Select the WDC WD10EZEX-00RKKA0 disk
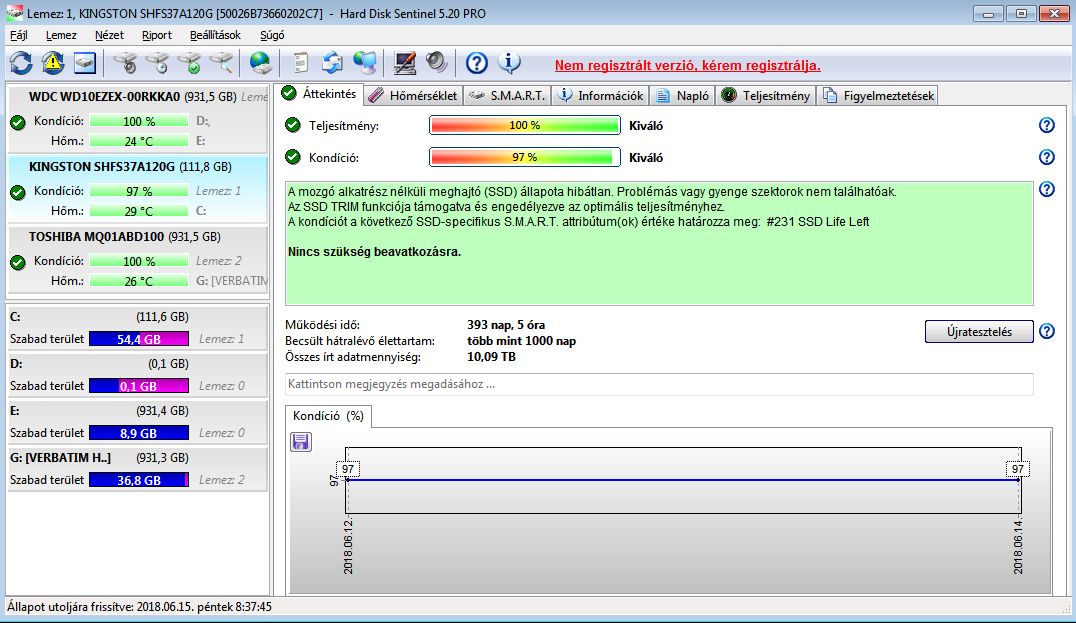 coord(137,119)
